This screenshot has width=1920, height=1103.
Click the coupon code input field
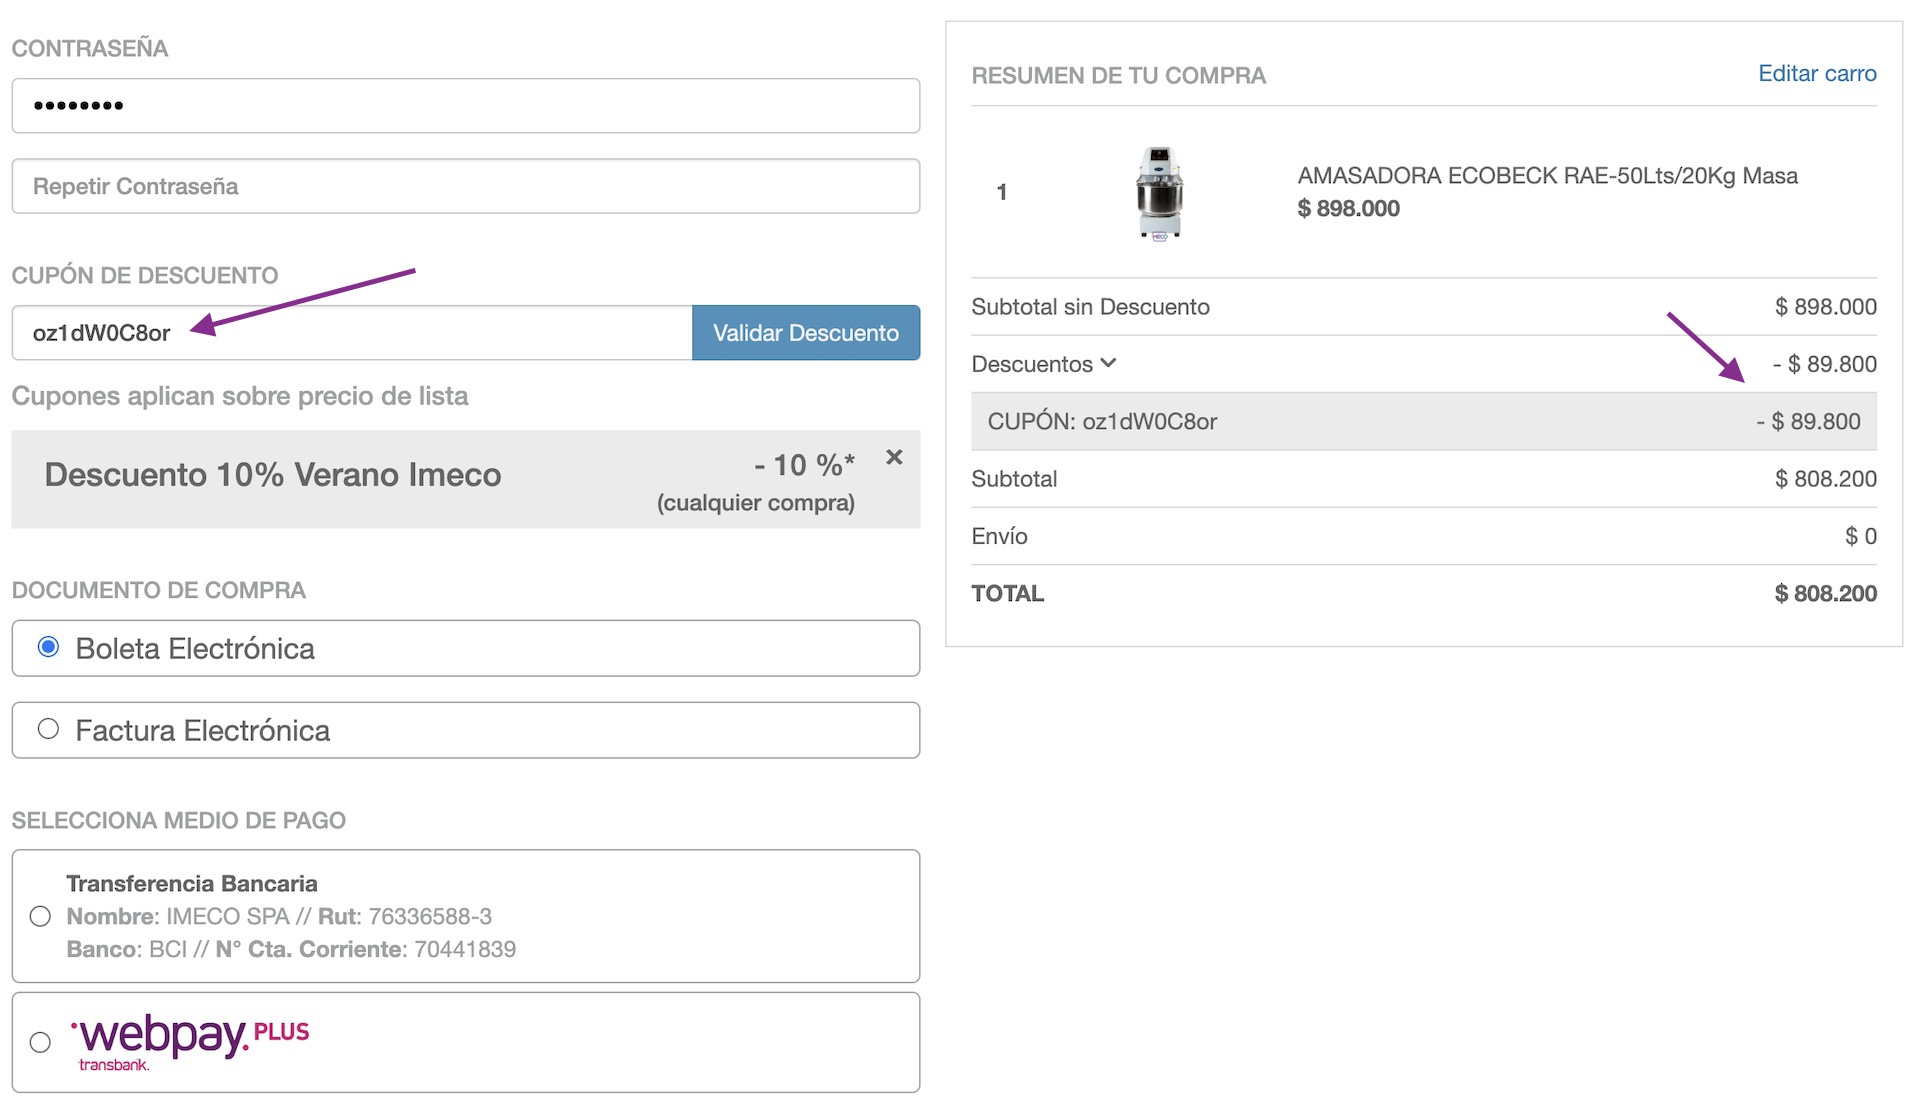(x=350, y=333)
